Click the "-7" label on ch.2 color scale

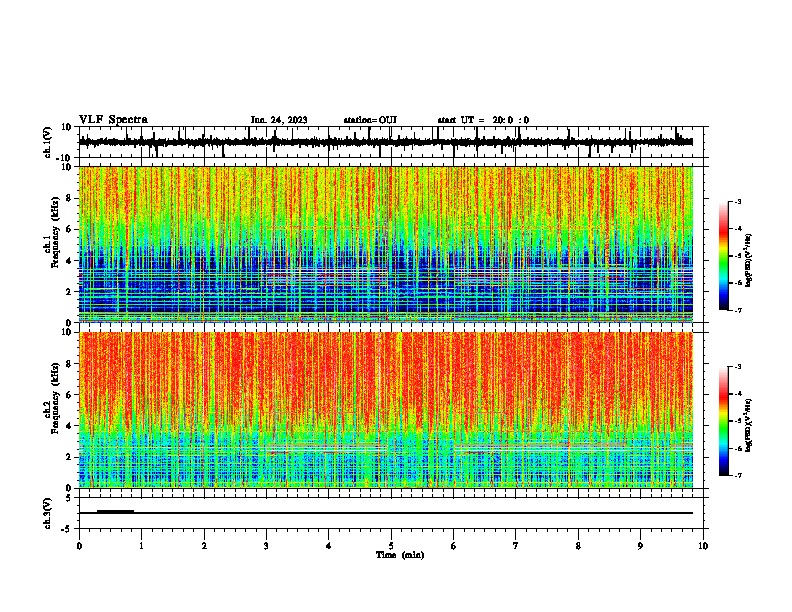pos(737,475)
